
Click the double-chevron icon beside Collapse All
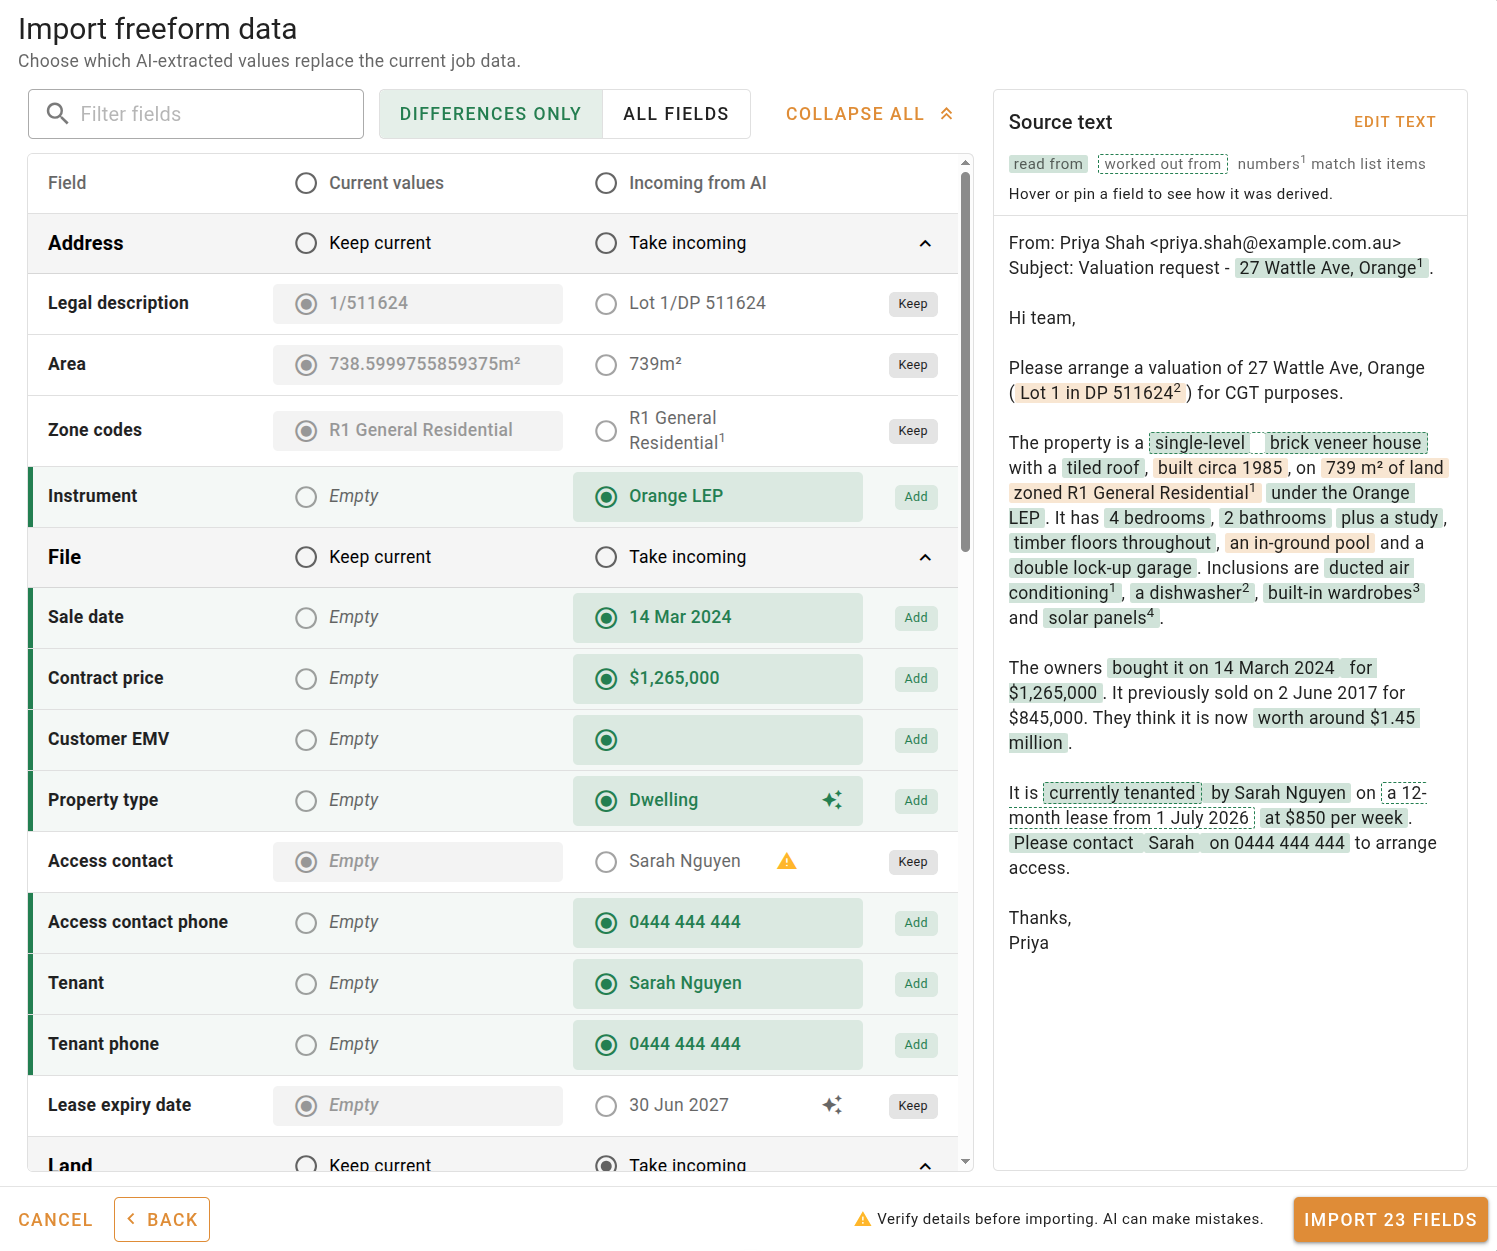[946, 114]
